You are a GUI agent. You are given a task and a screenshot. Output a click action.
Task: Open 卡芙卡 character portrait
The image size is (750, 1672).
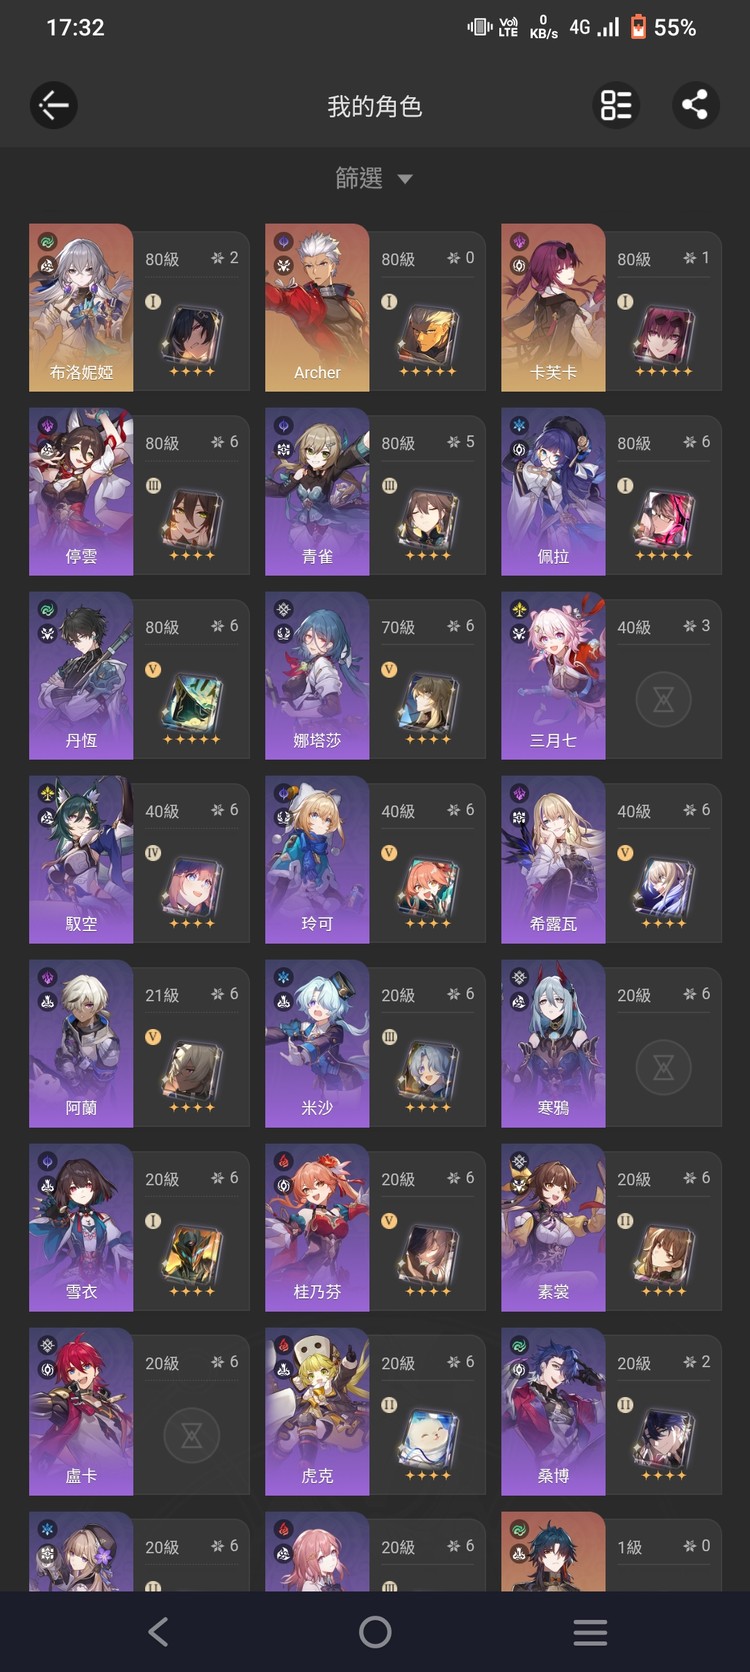point(553,307)
